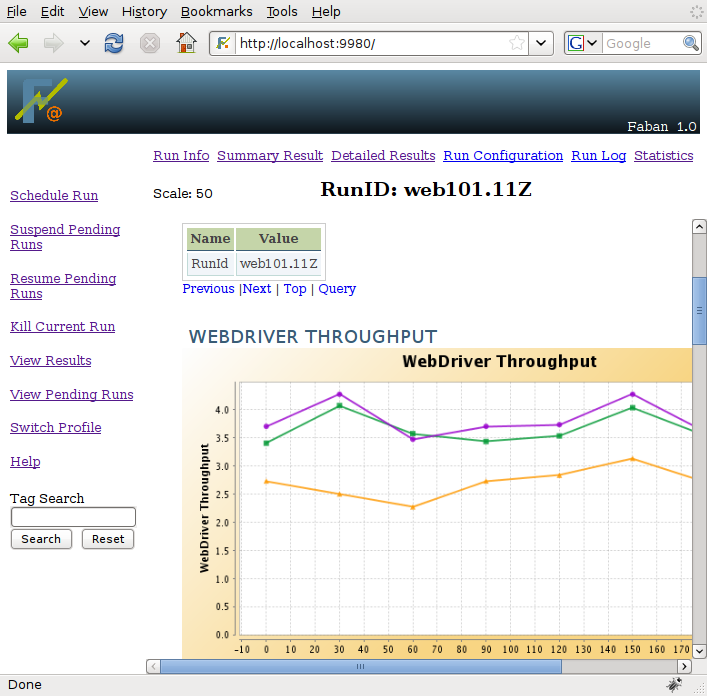
Task: Open the Summary Result link
Action: 270,155
